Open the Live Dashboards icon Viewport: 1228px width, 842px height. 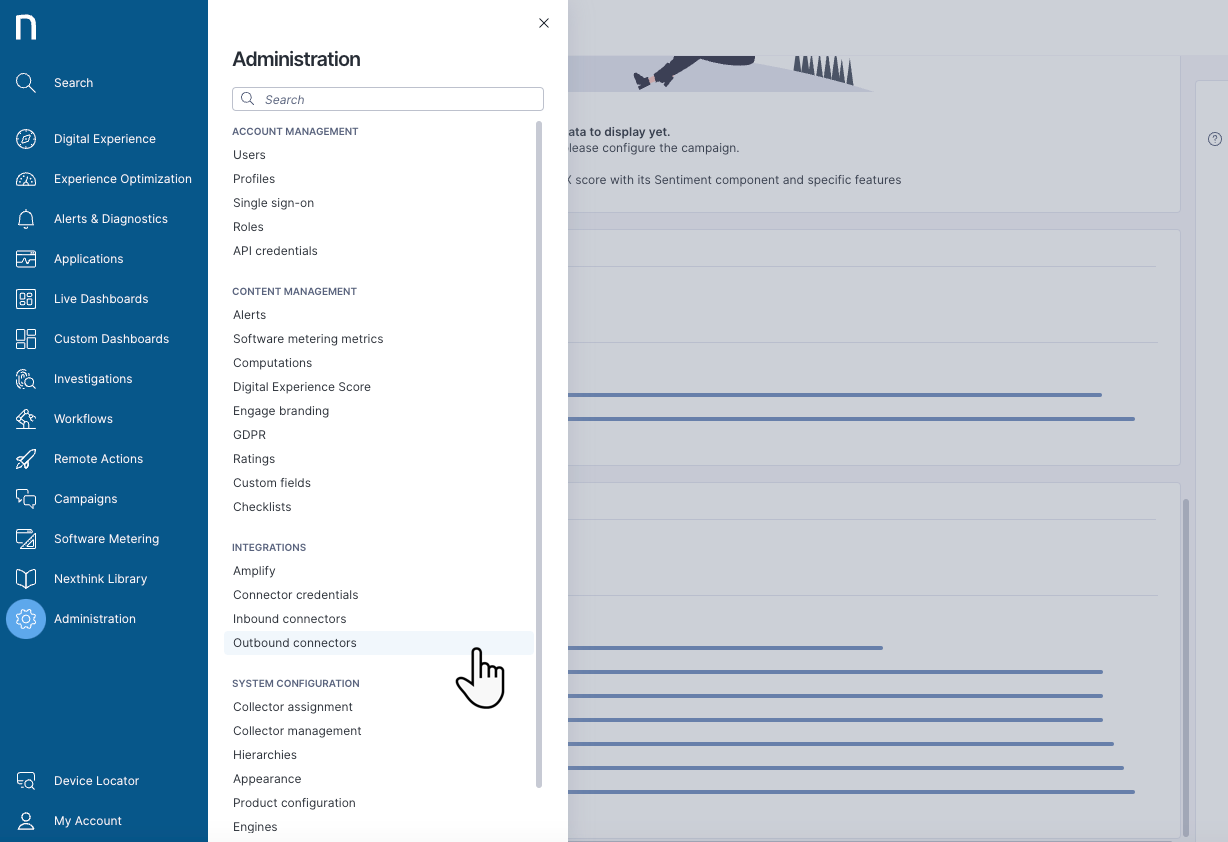tap(26, 299)
